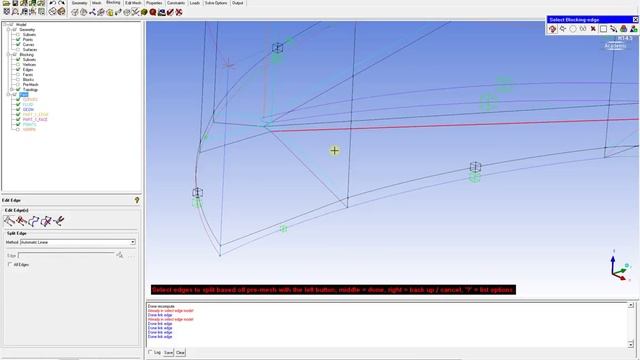
Task: Open the Geometry tab
Action: (x=79, y=3)
